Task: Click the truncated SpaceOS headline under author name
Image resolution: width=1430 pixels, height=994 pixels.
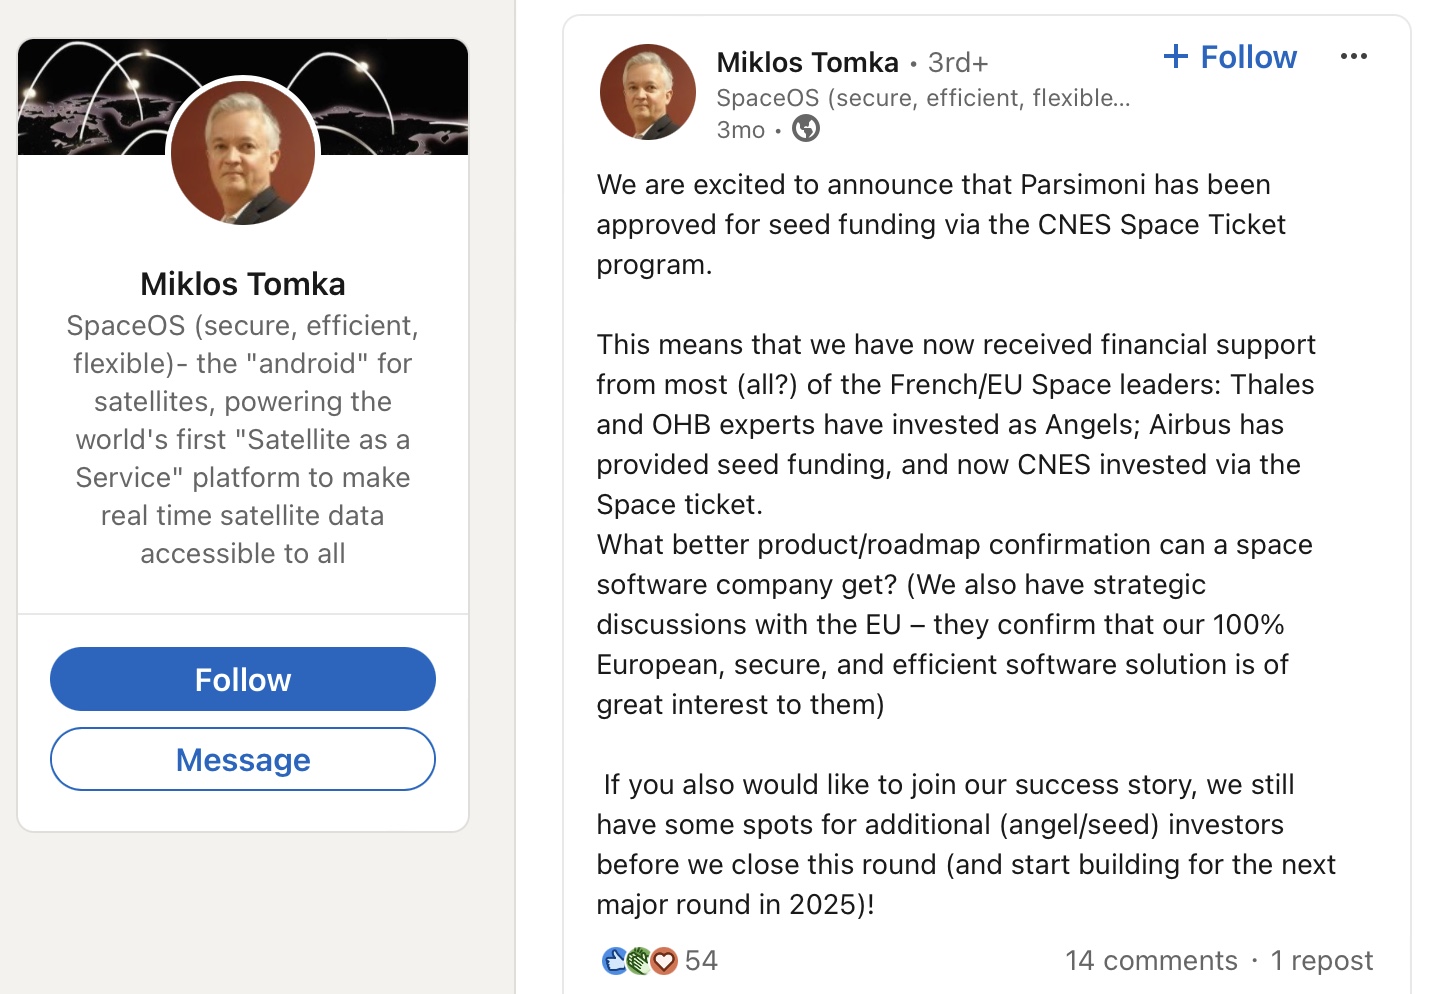Action: (x=924, y=98)
